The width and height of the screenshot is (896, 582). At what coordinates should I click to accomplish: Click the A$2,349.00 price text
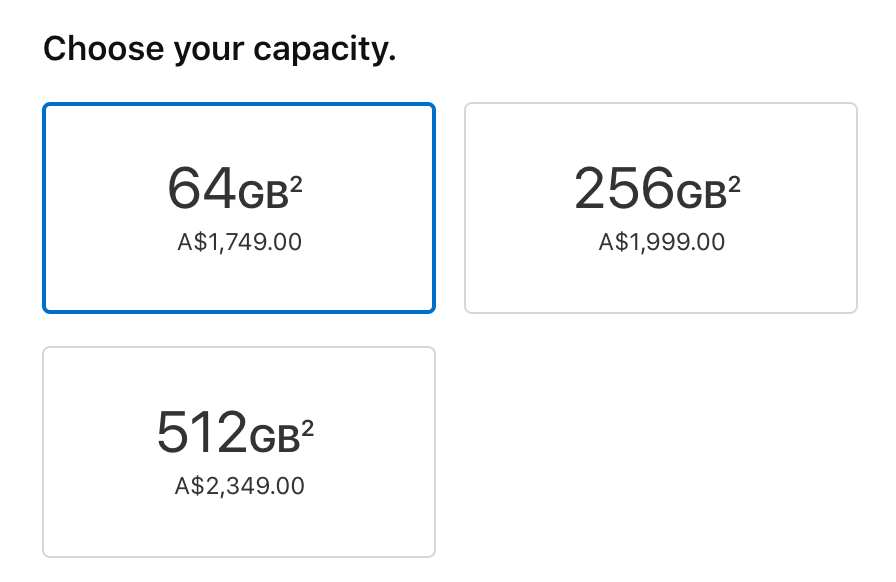(239, 486)
